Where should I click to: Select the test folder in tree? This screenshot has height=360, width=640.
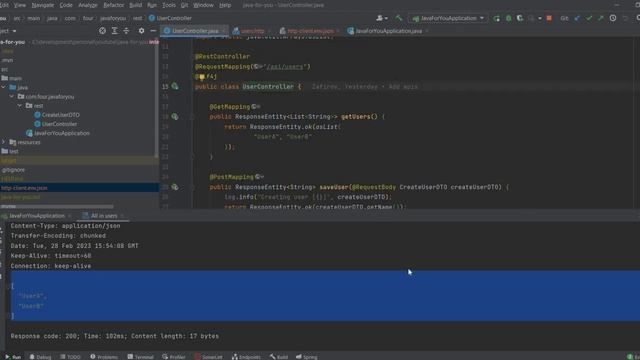[x=13, y=151]
